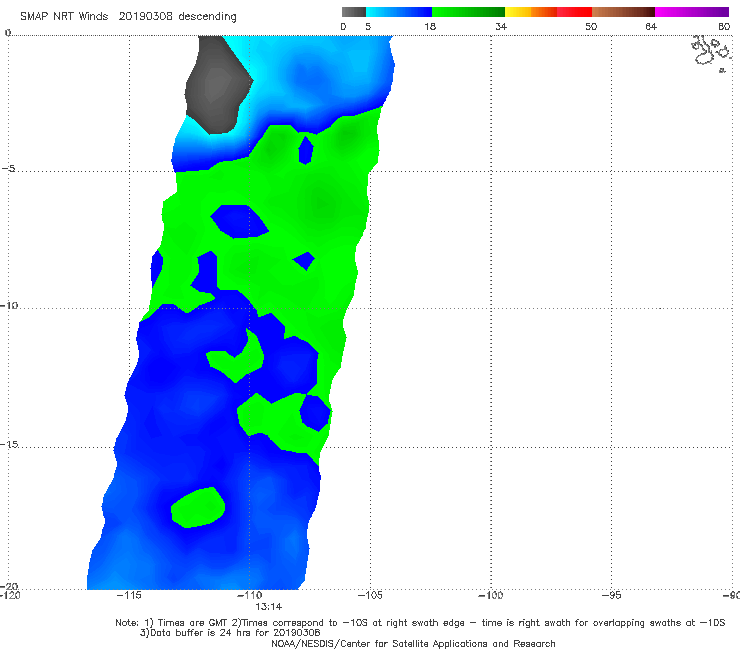Viewport: 740px width, 650px height.
Task: Click the color bar label '18'
Action: [x=430, y=27]
